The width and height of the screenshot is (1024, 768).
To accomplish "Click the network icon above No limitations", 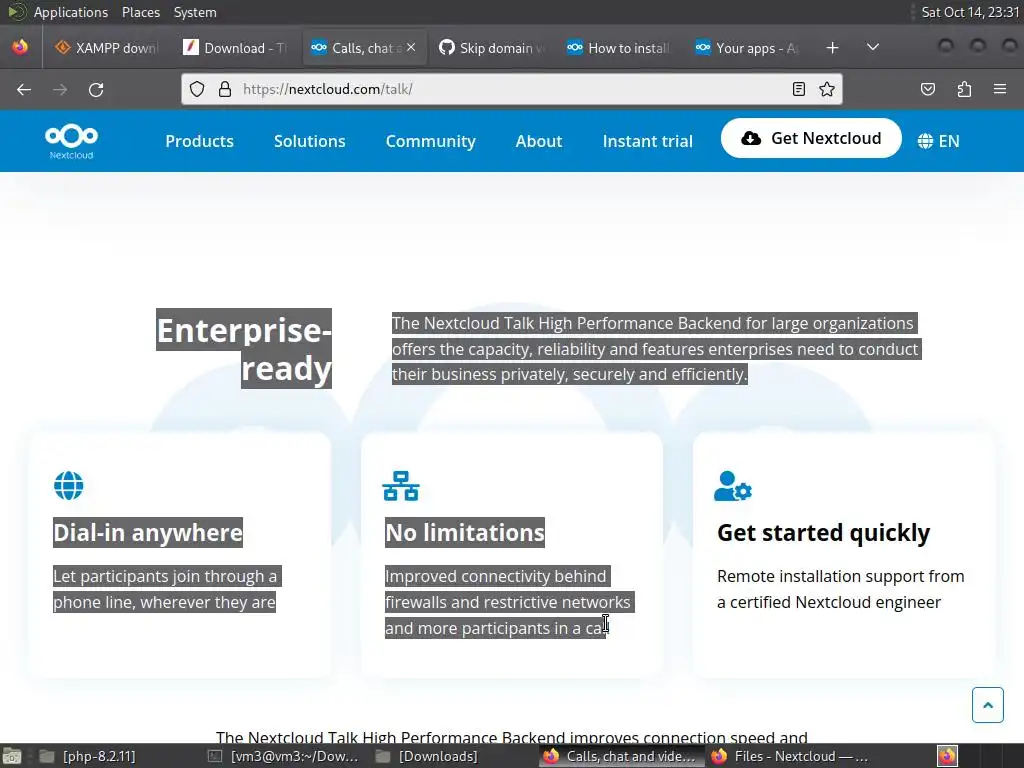I will tap(401, 486).
